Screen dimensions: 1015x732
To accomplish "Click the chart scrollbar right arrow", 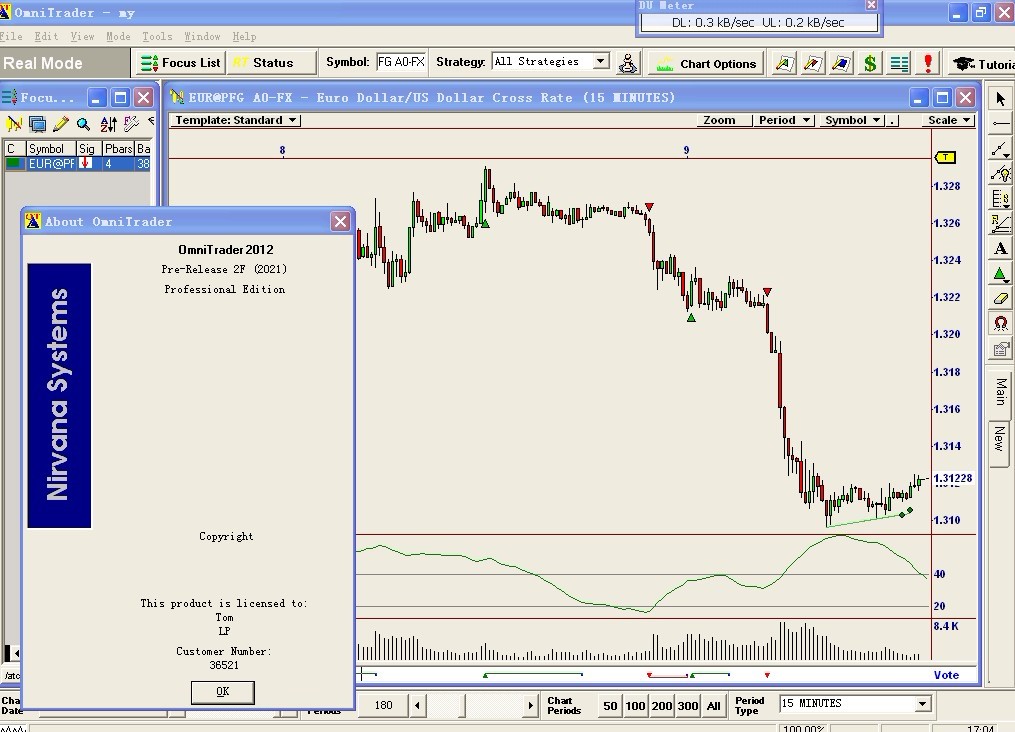I will tap(531, 705).
